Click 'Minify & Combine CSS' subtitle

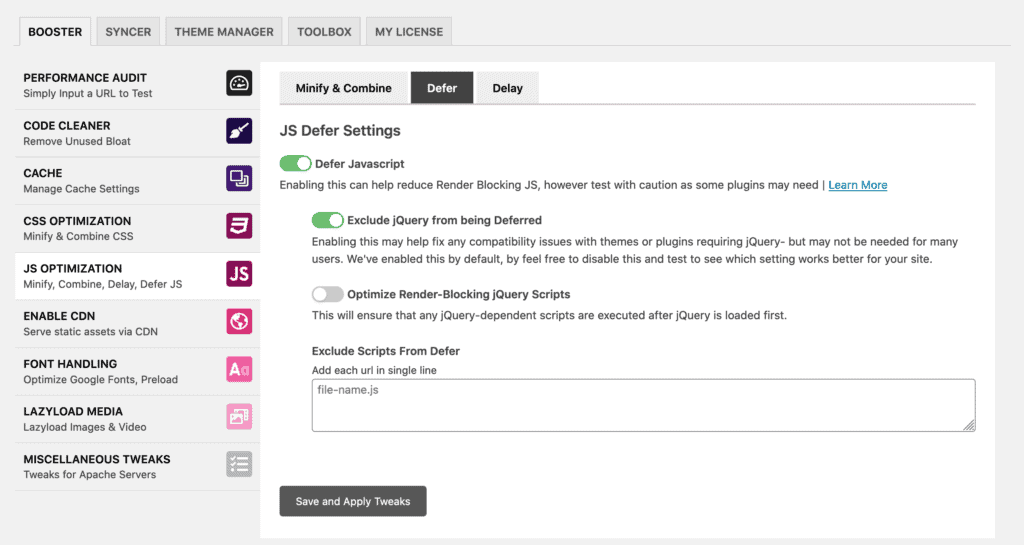(x=78, y=236)
